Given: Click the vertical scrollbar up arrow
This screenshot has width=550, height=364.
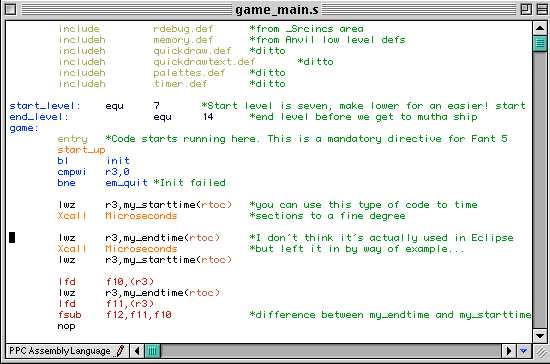Looking at the screenshot, I should [540, 28].
